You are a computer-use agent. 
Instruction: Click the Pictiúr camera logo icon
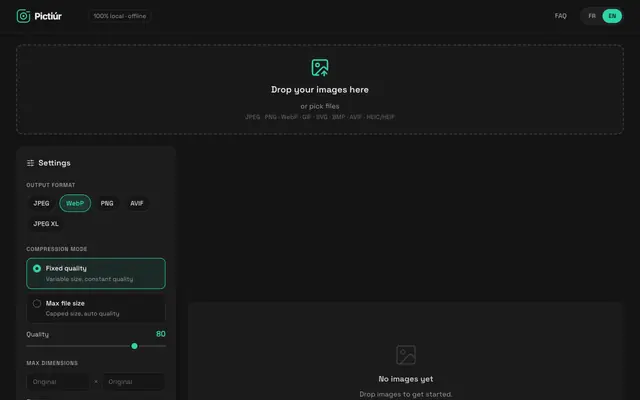pos(23,16)
